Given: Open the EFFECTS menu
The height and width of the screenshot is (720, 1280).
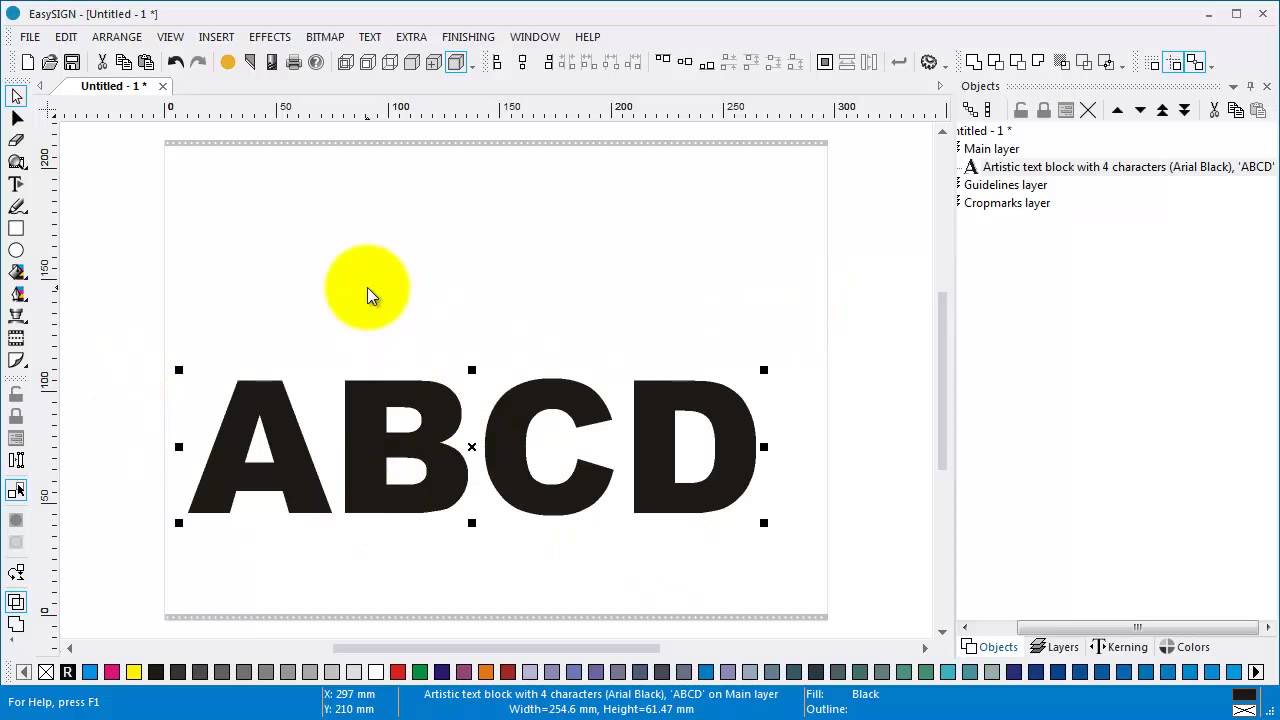Looking at the screenshot, I should pos(270,37).
